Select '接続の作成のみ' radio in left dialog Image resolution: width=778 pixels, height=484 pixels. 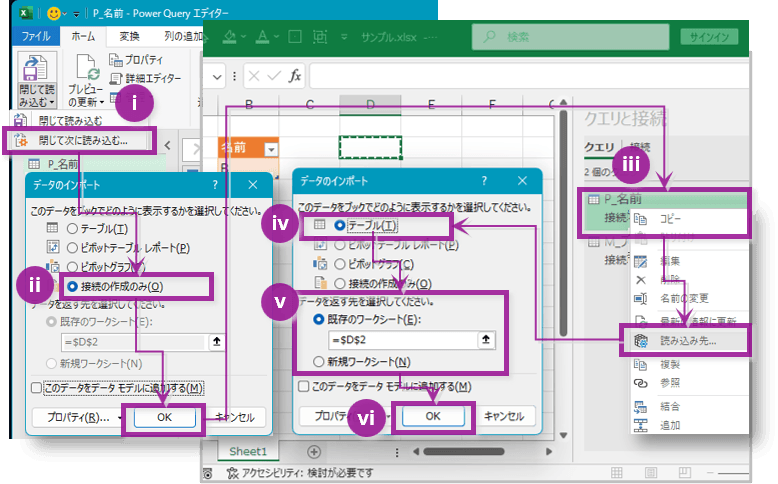(72, 286)
